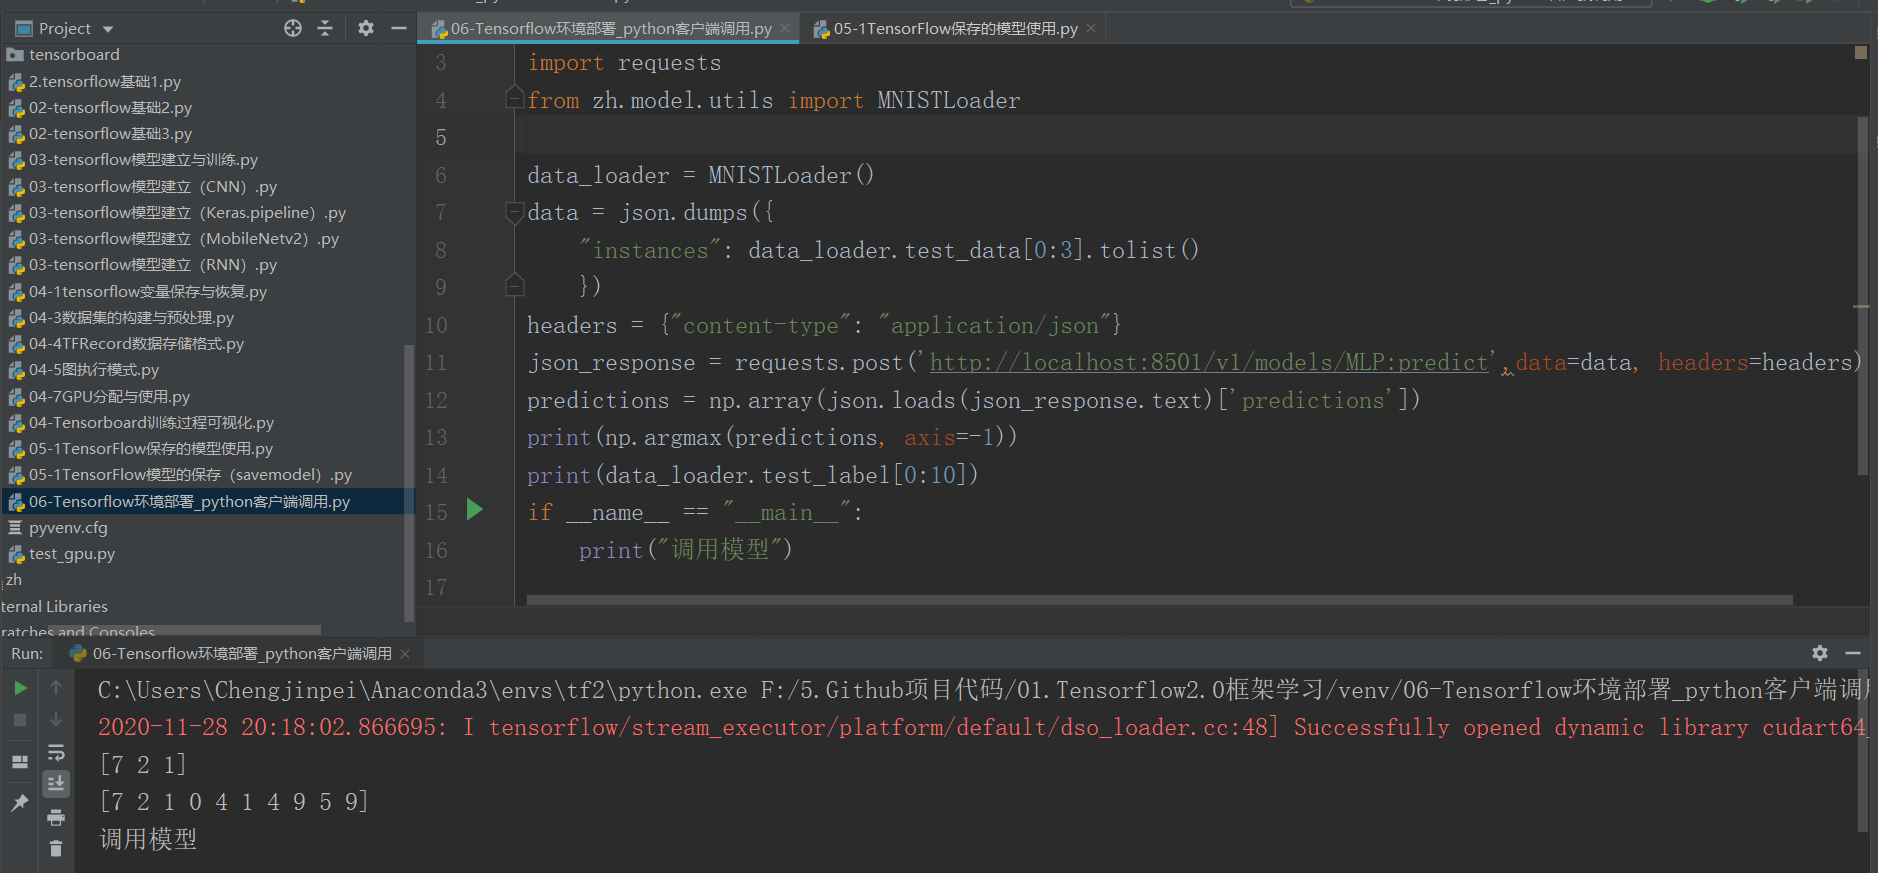Click line number 5 in gutter
This screenshot has width=1878, height=873.
point(440,137)
